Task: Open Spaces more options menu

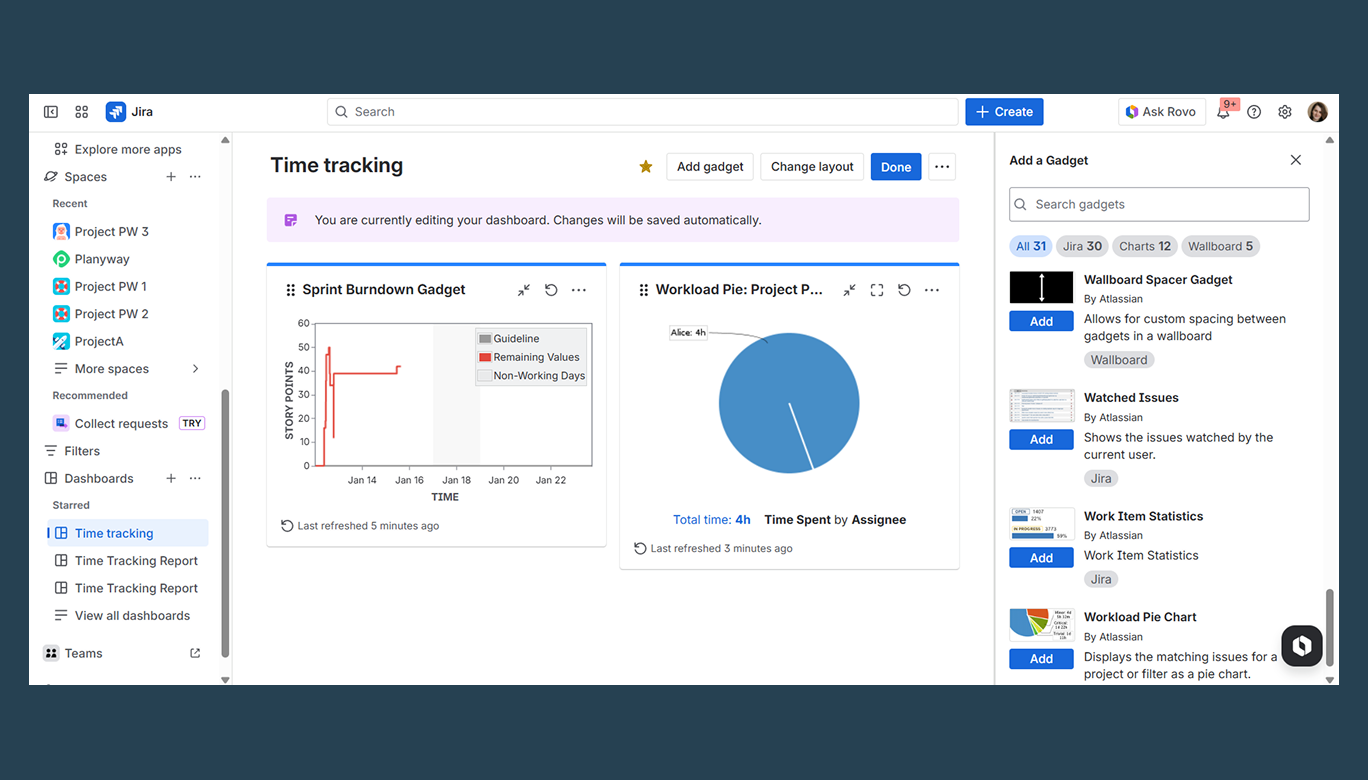Action: pyautogui.click(x=195, y=177)
